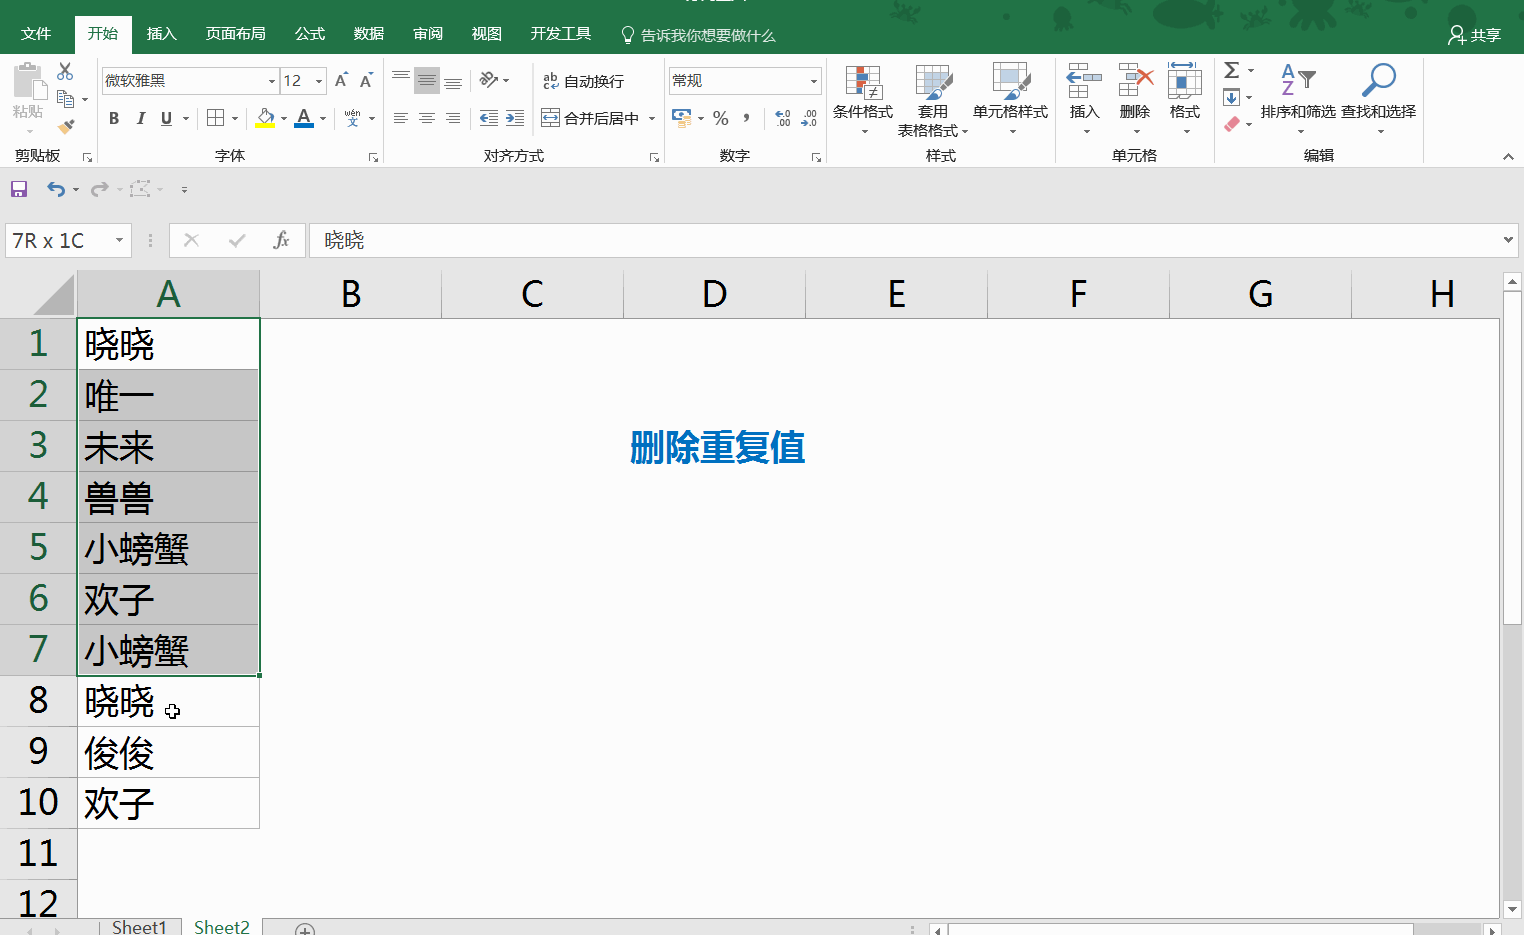Image resolution: width=1524 pixels, height=935 pixels.
Task: Select the 删除 (Delete cells) icon
Action: (x=1135, y=97)
